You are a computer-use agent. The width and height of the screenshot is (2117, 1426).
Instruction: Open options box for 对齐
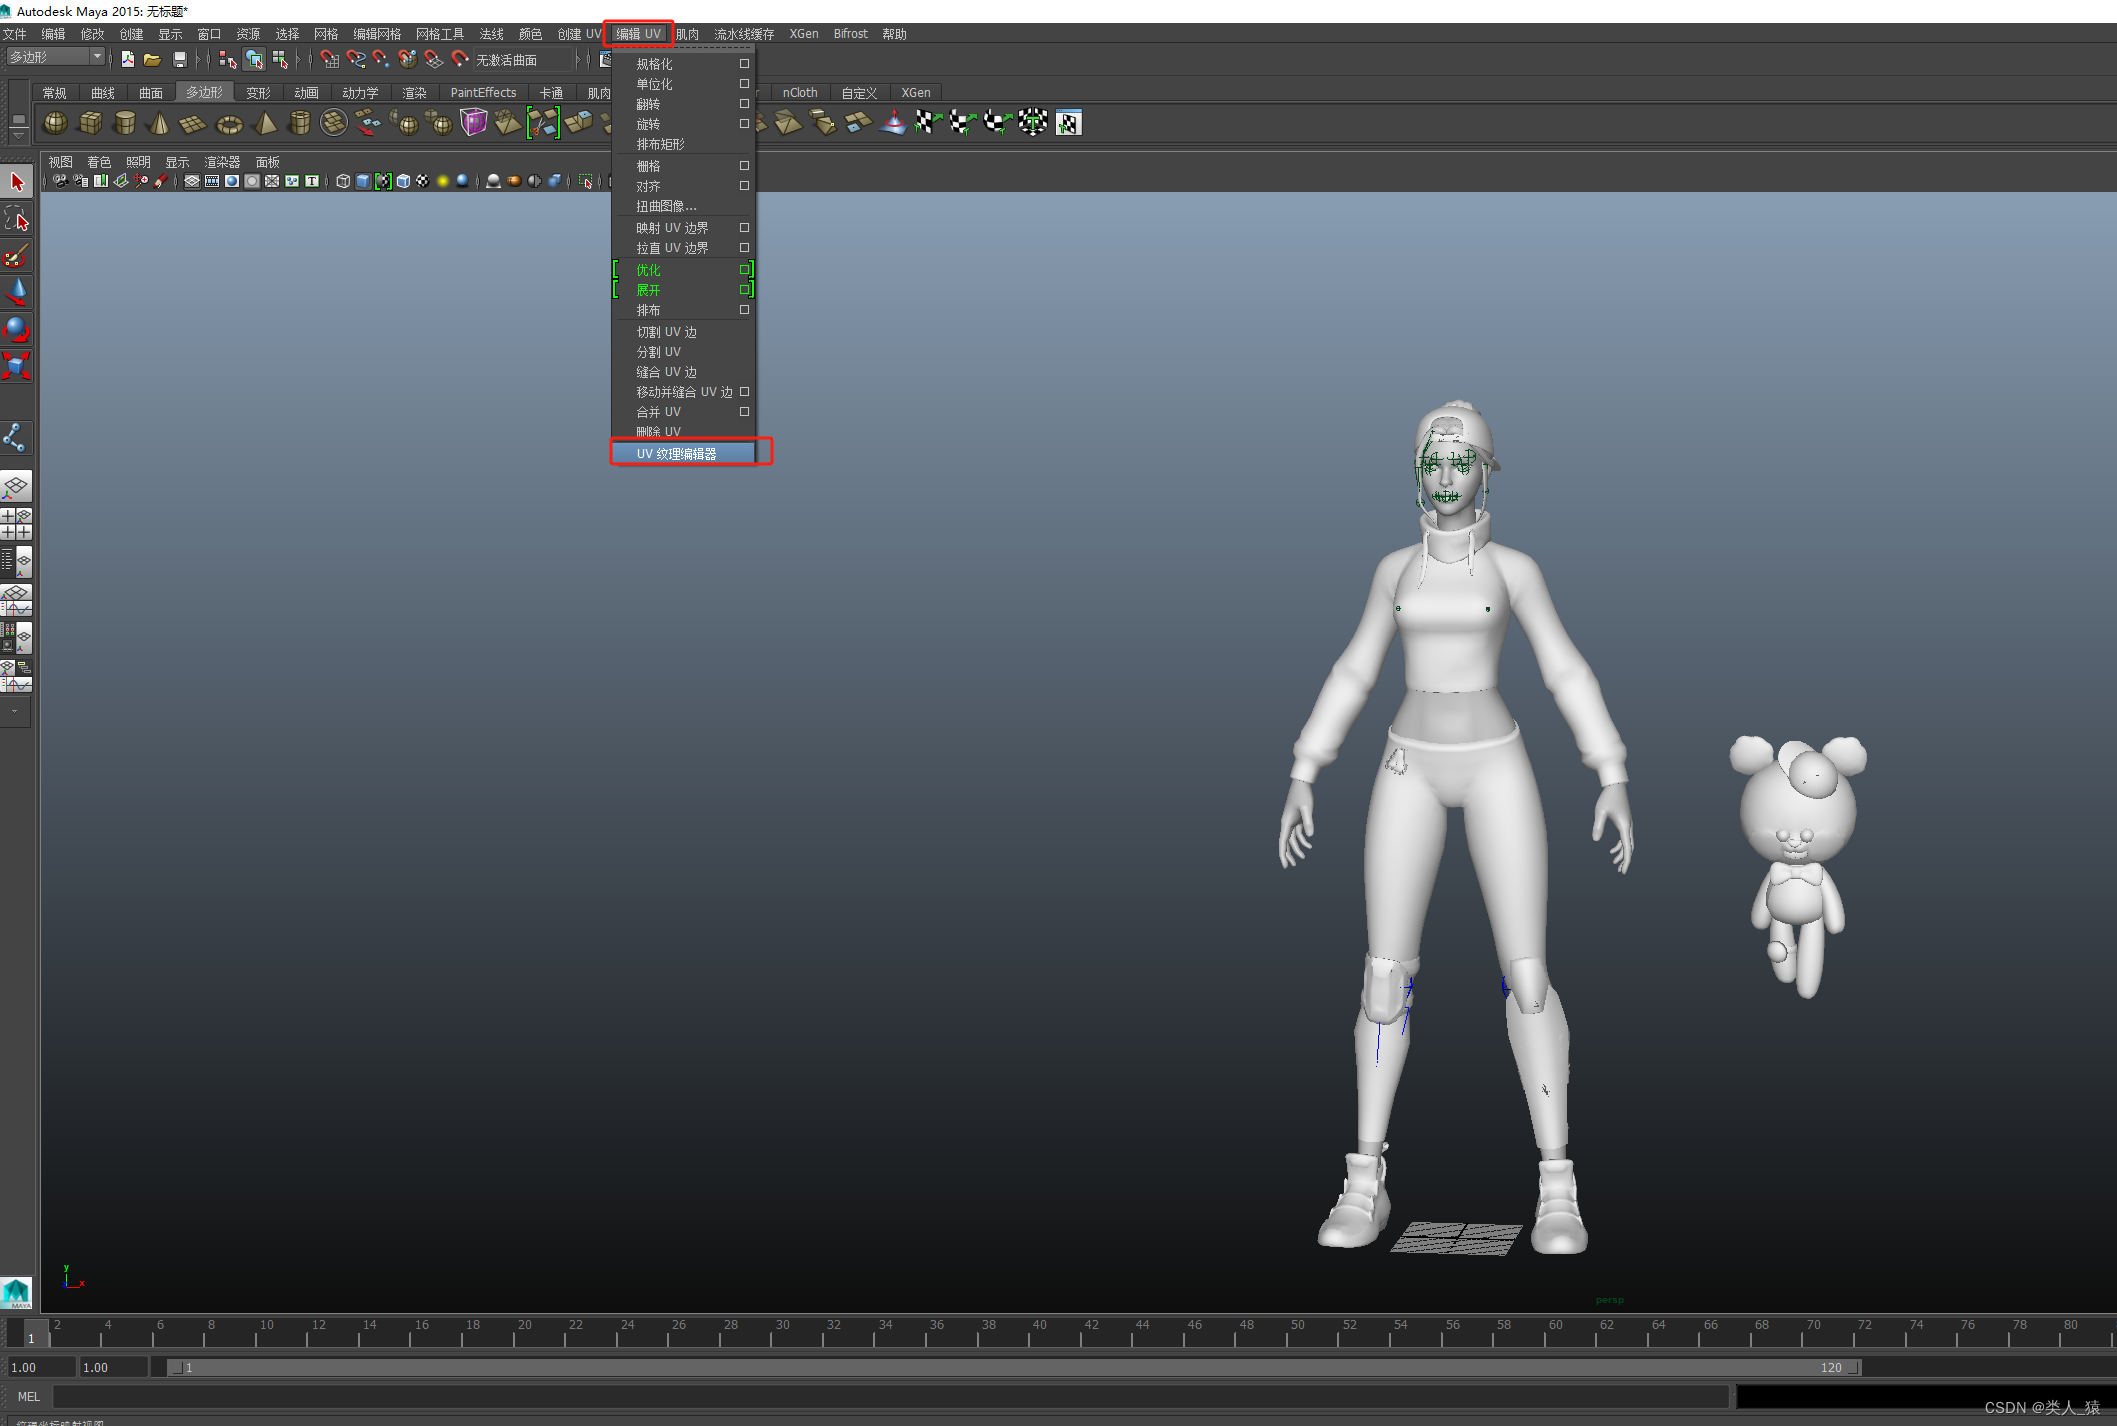[x=744, y=186]
